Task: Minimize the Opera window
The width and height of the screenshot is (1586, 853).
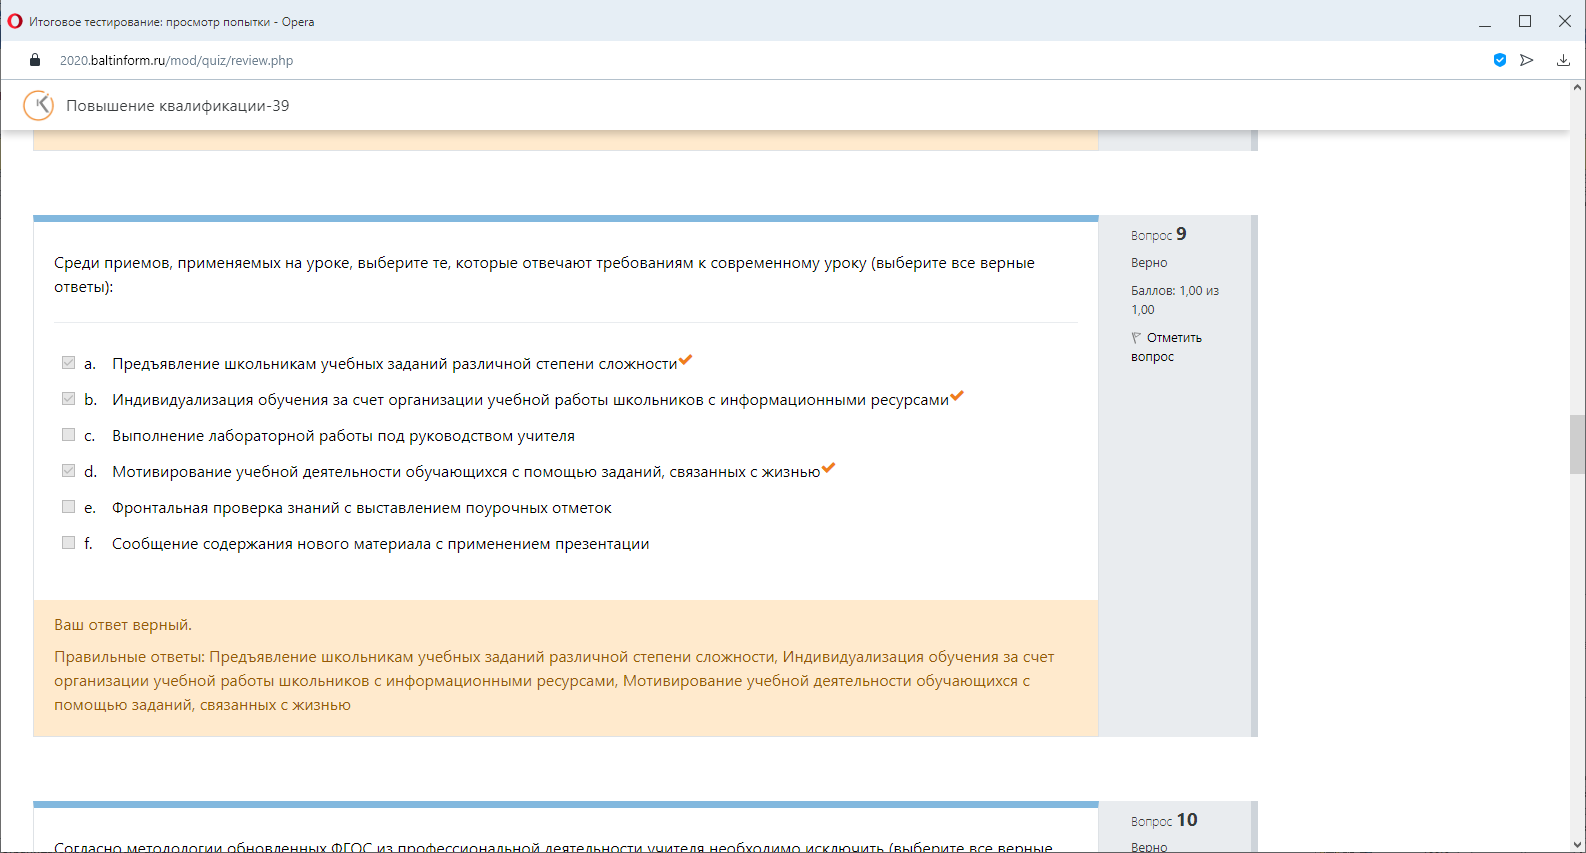Action: pos(1485,21)
